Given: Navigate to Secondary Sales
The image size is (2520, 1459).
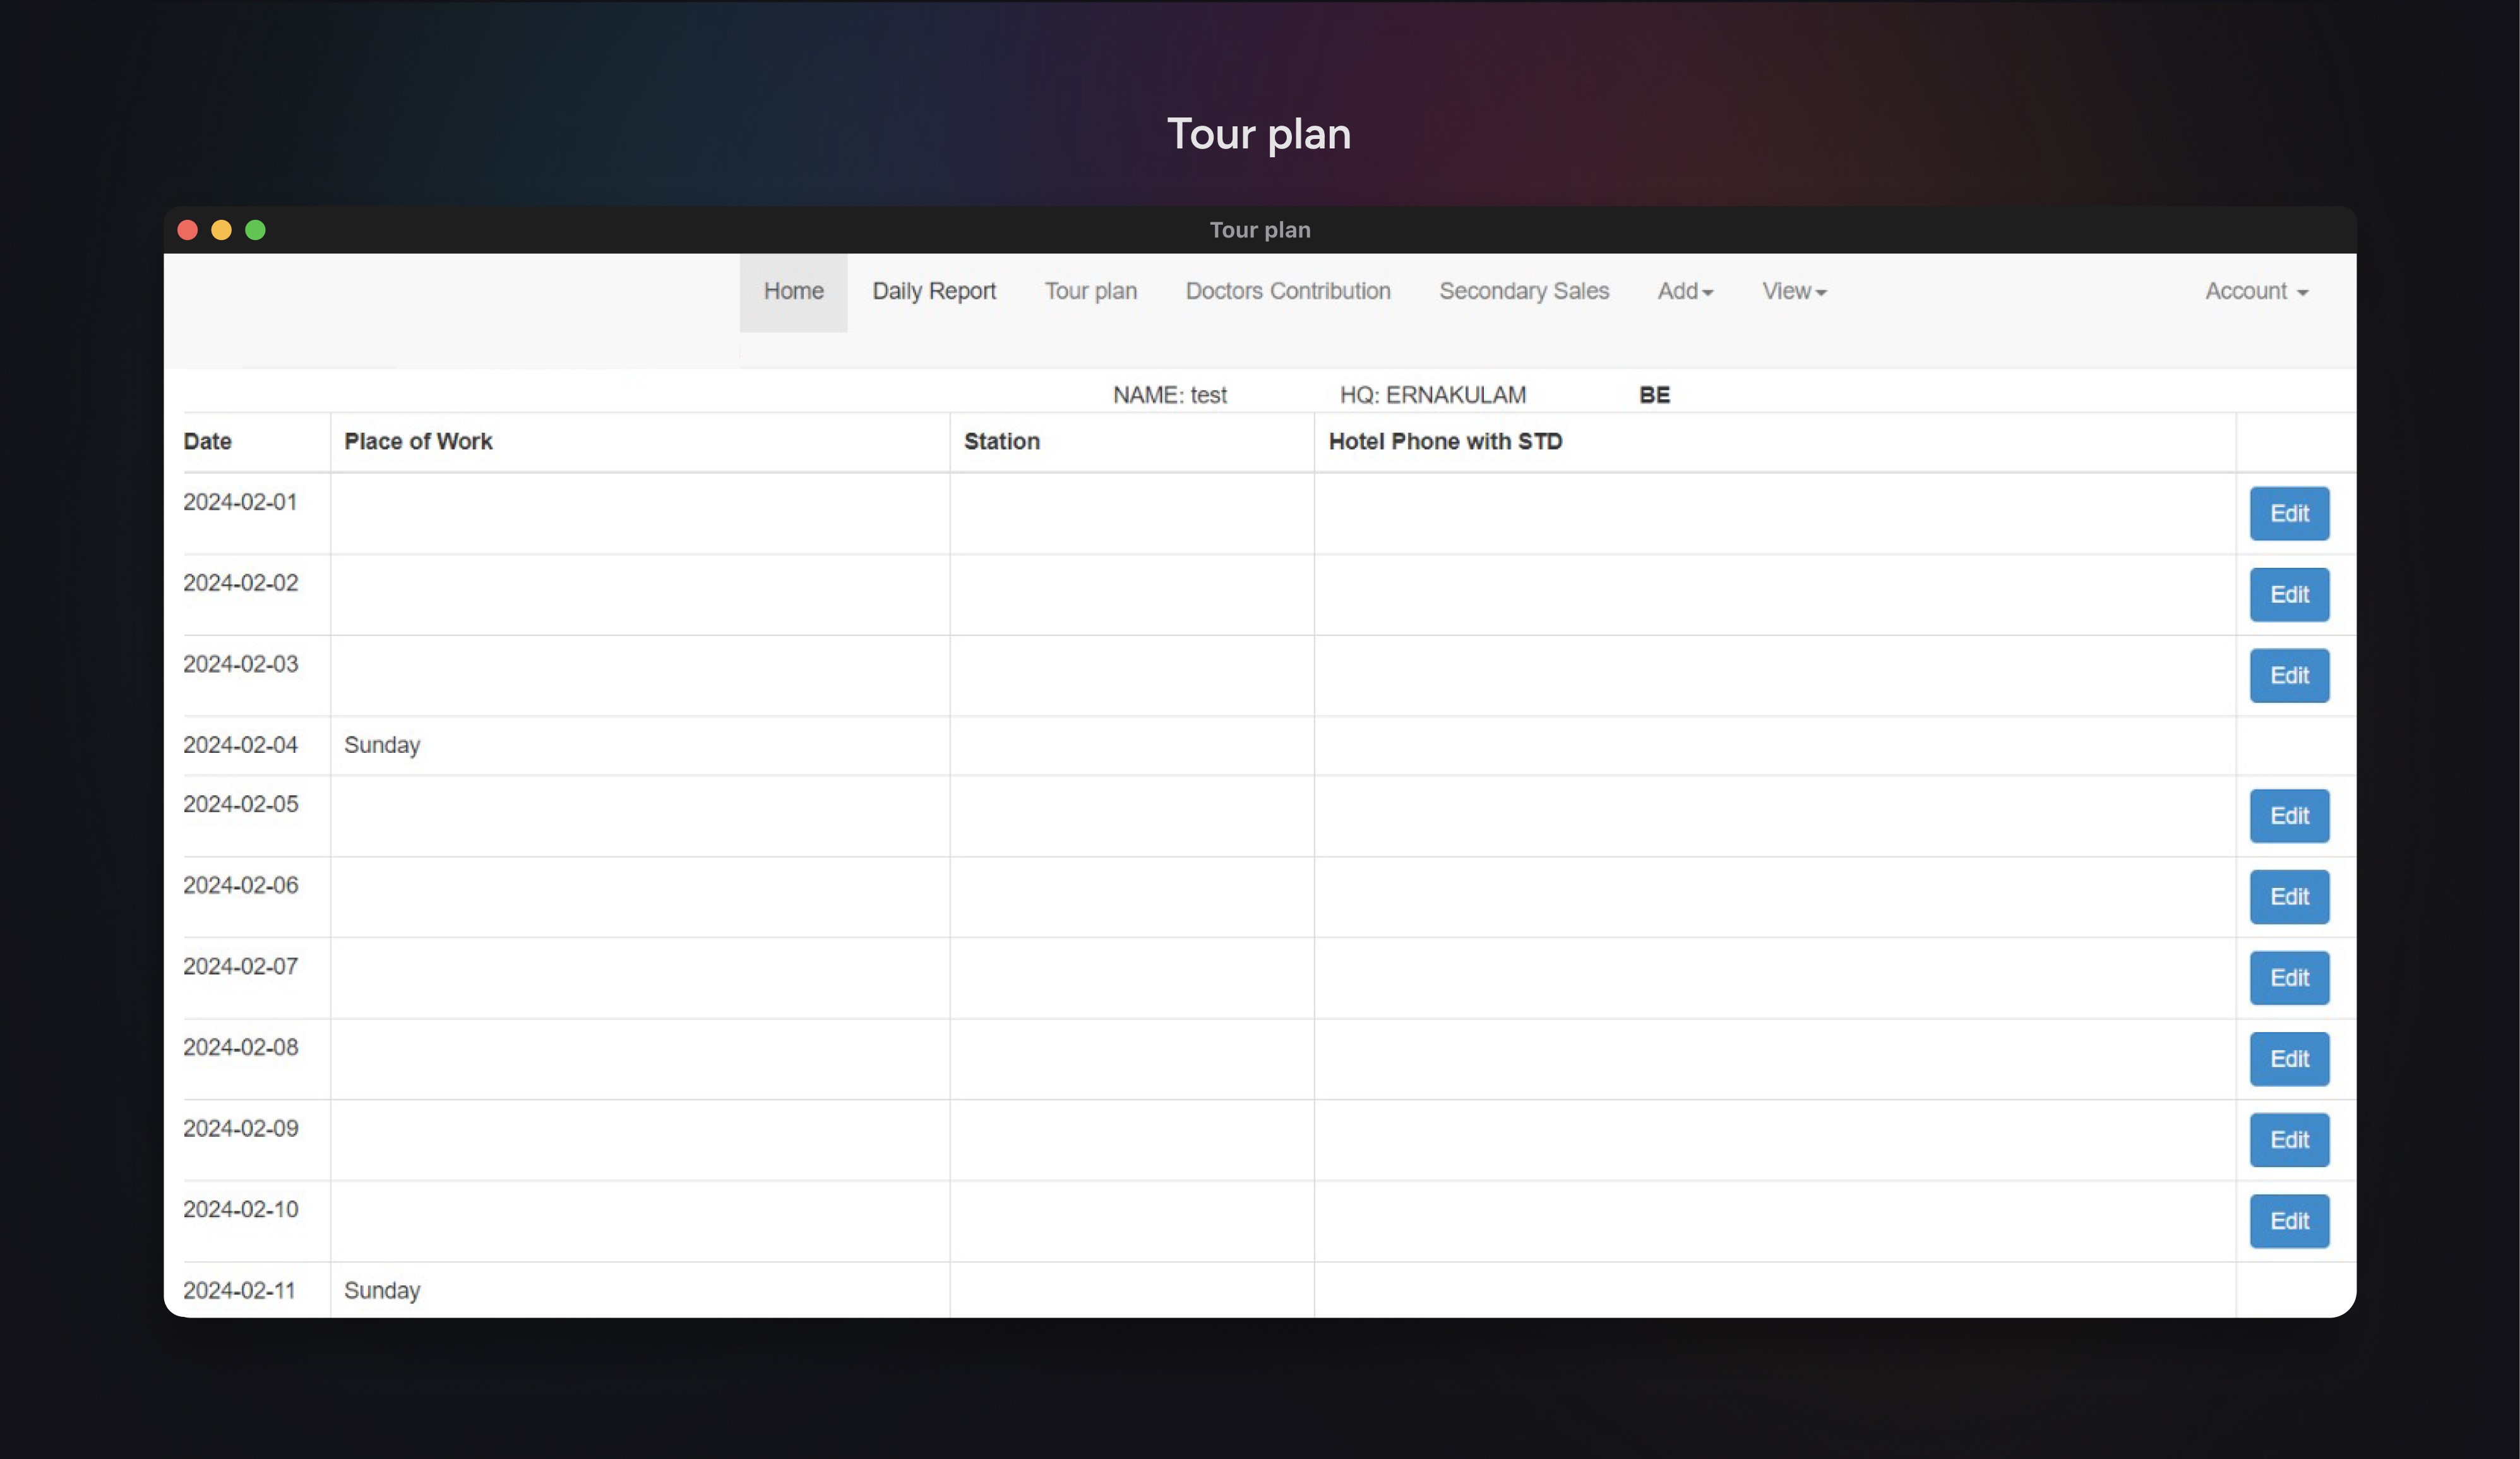Looking at the screenshot, I should [x=1523, y=291].
